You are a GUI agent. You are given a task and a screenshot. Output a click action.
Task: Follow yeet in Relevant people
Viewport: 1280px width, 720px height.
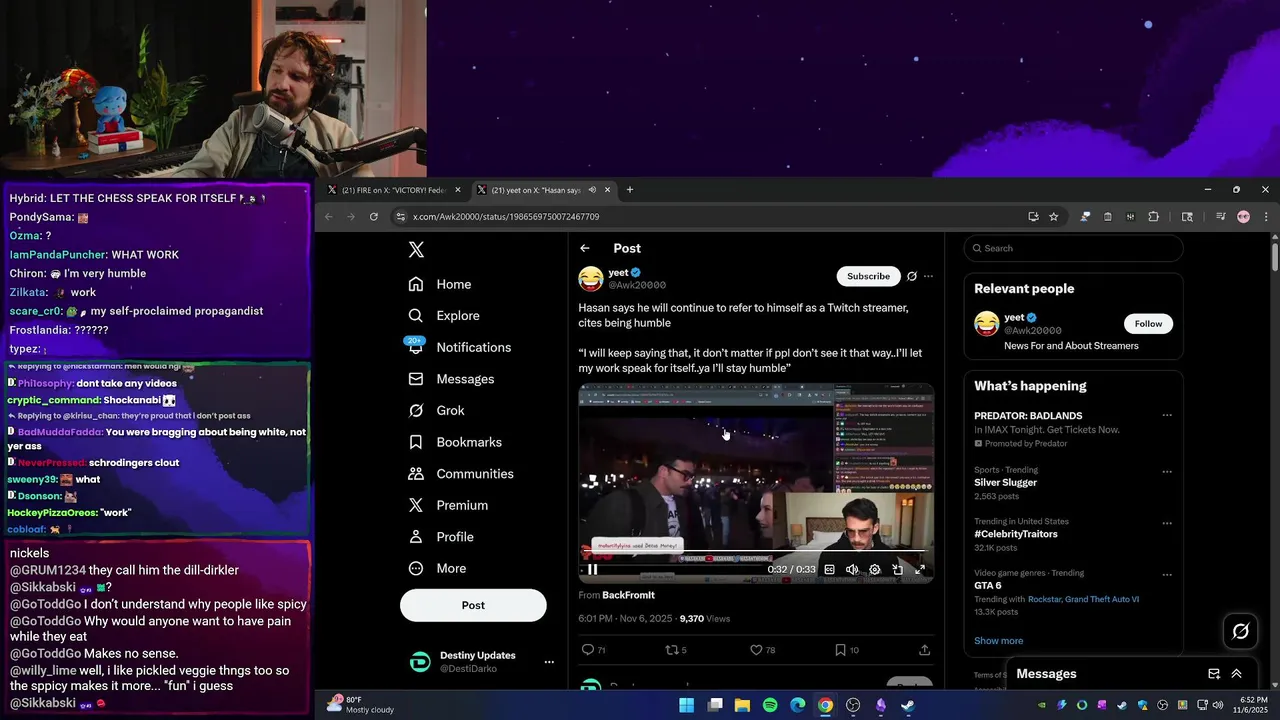click(x=1148, y=324)
